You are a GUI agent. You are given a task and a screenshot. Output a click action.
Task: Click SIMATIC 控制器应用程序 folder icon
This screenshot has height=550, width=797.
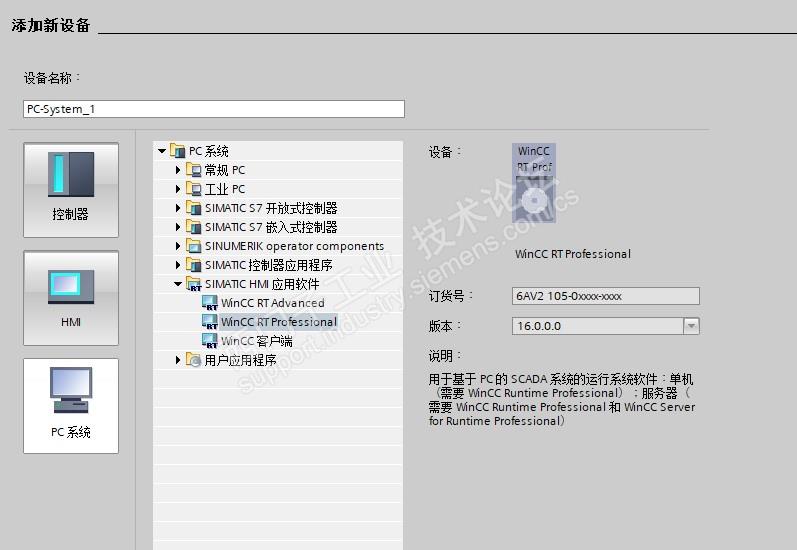click(x=194, y=264)
